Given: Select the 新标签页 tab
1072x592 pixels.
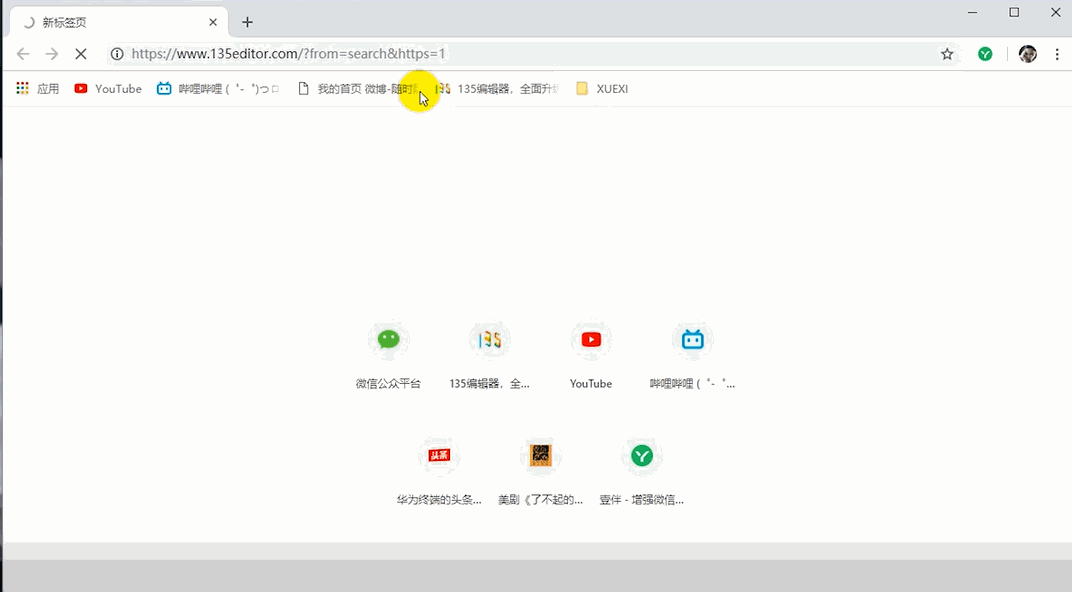Looking at the screenshot, I should 118,23.
